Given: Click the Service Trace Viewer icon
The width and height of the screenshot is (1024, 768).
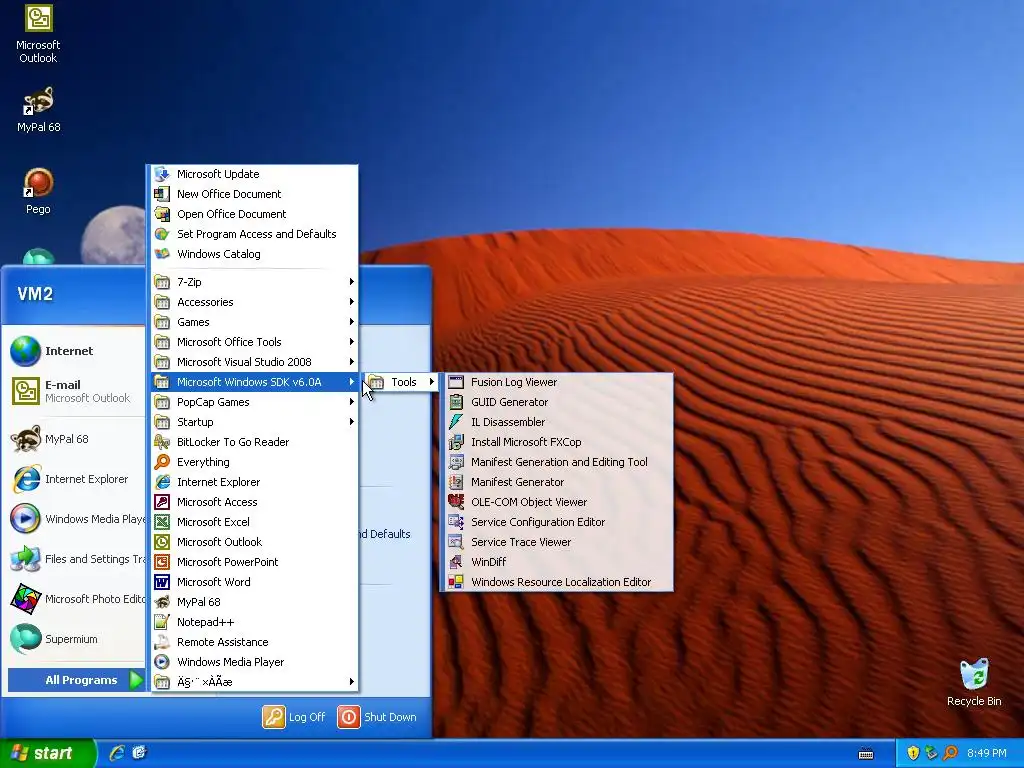Looking at the screenshot, I should pos(456,542).
